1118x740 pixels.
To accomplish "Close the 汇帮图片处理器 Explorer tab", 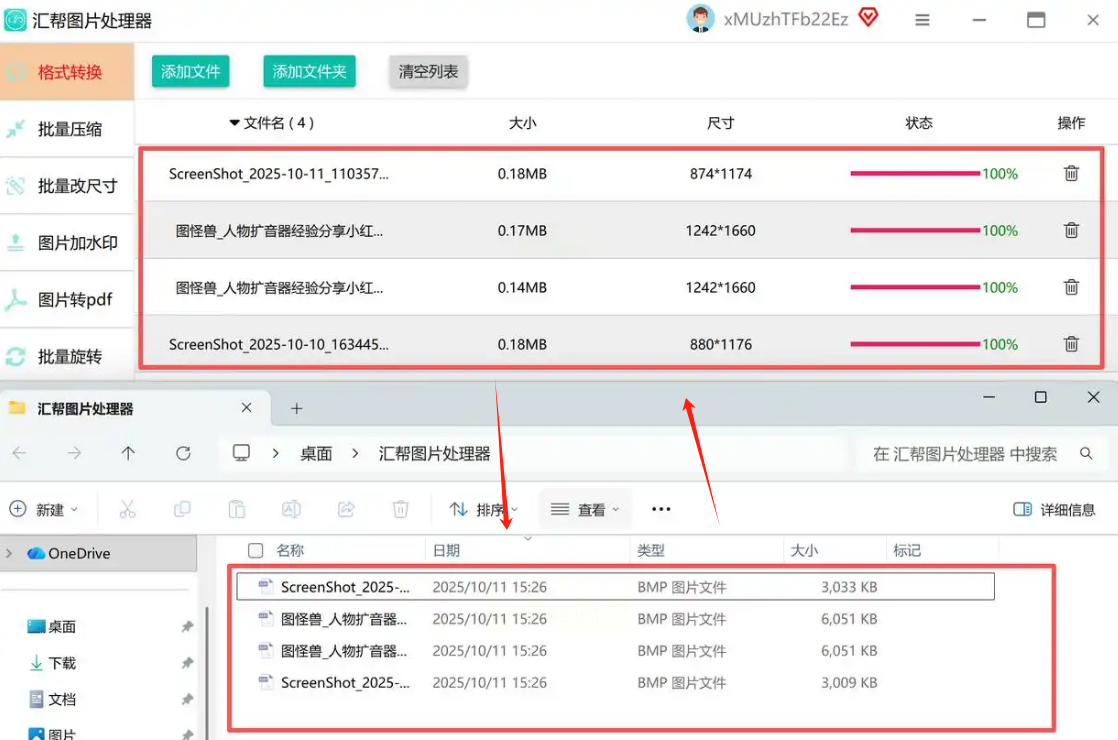I will tap(246, 408).
